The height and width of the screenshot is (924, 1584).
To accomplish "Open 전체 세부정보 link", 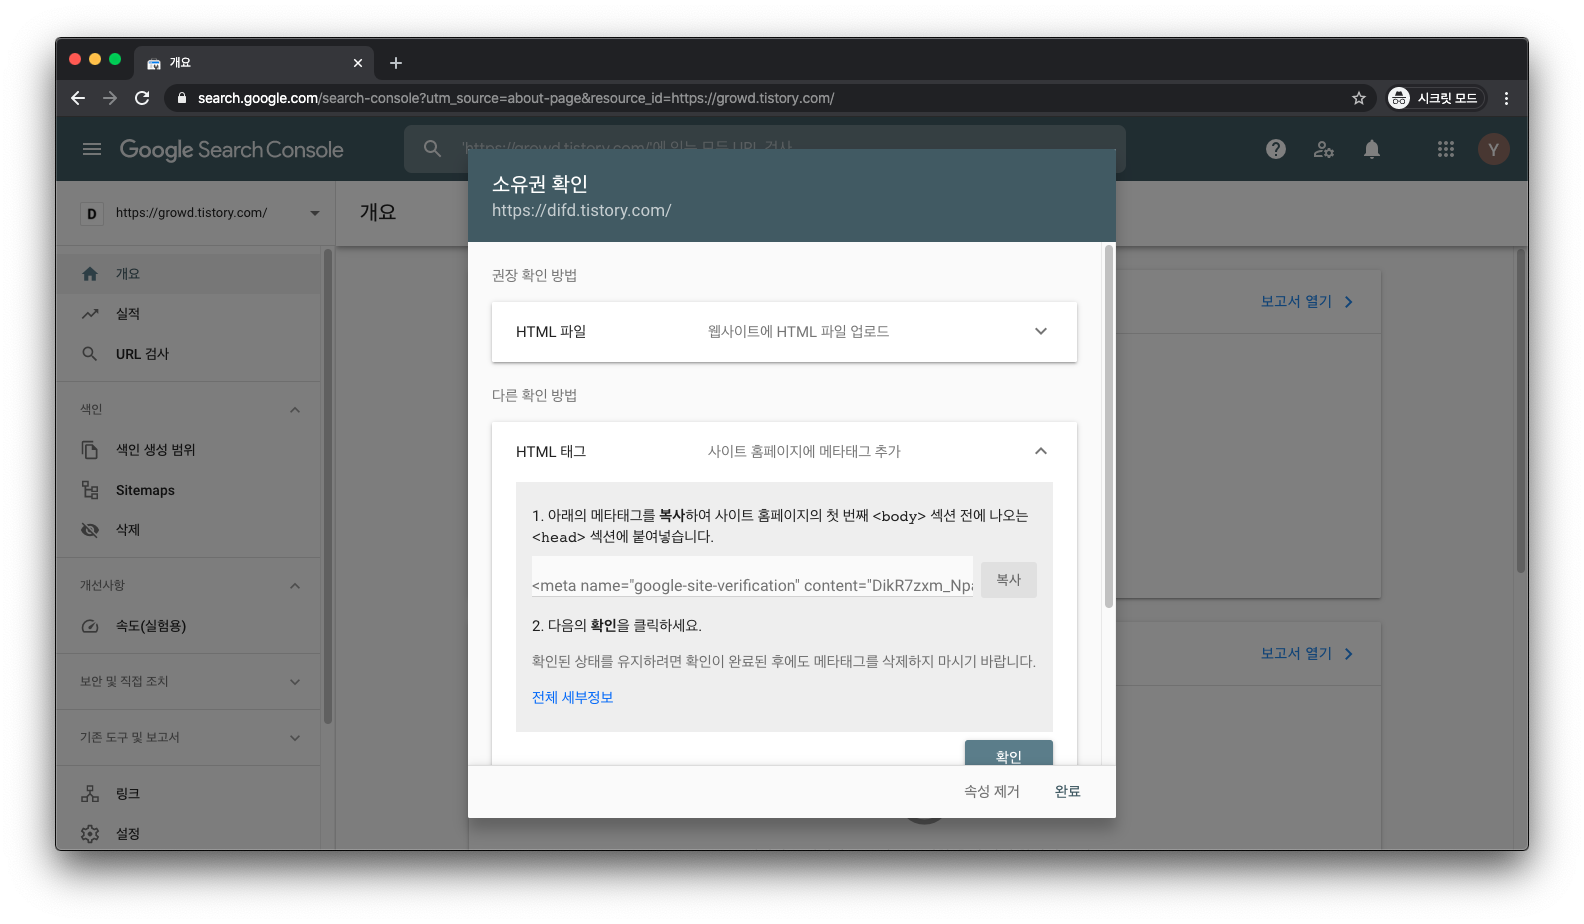I will [x=573, y=698].
